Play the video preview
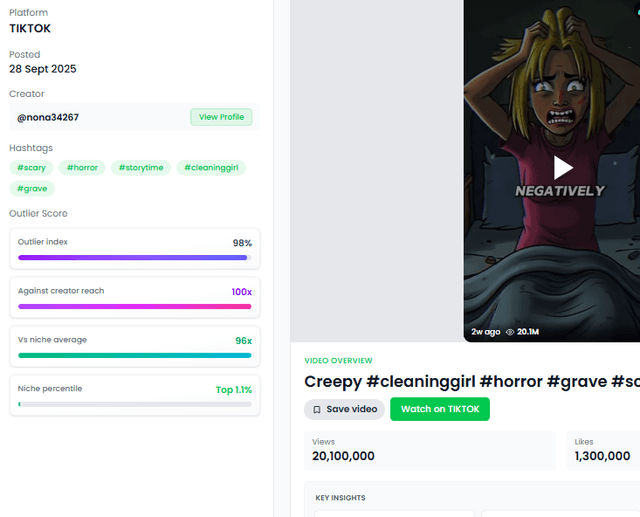 [x=563, y=167]
